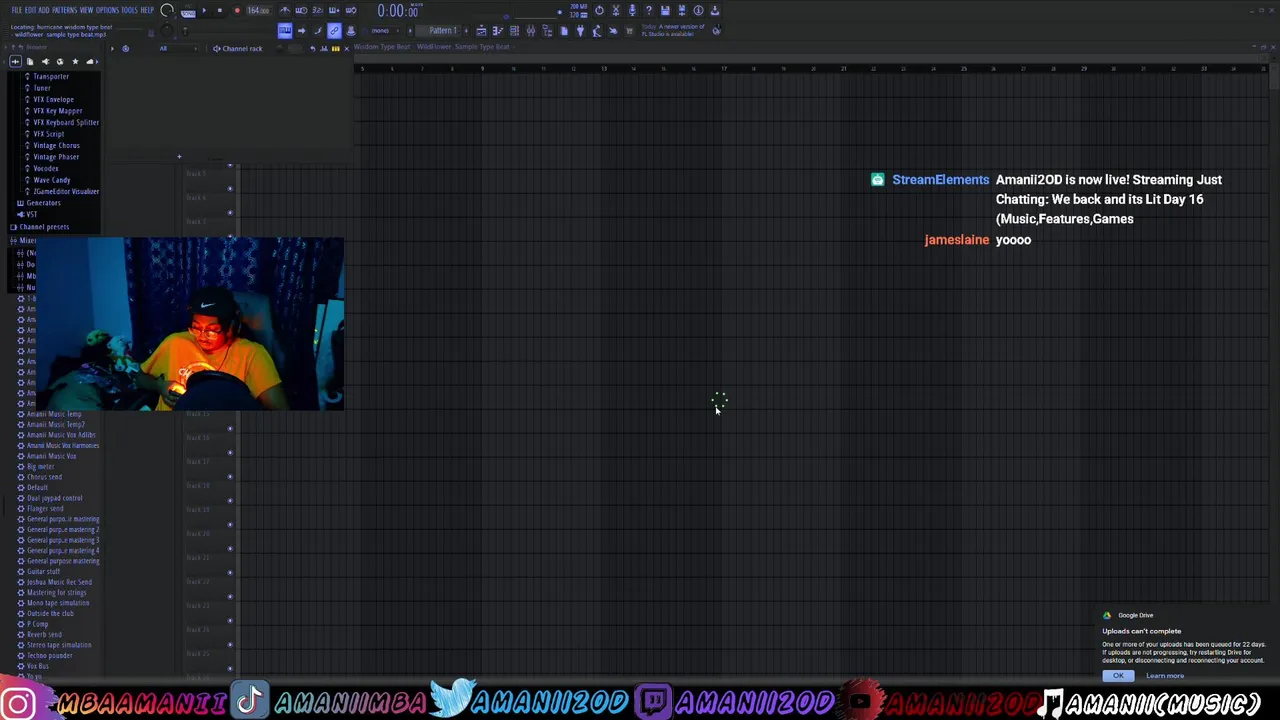Select Mono tape simulation preset
This screenshot has height=720, width=1280.
pyautogui.click(x=58, y=603)
